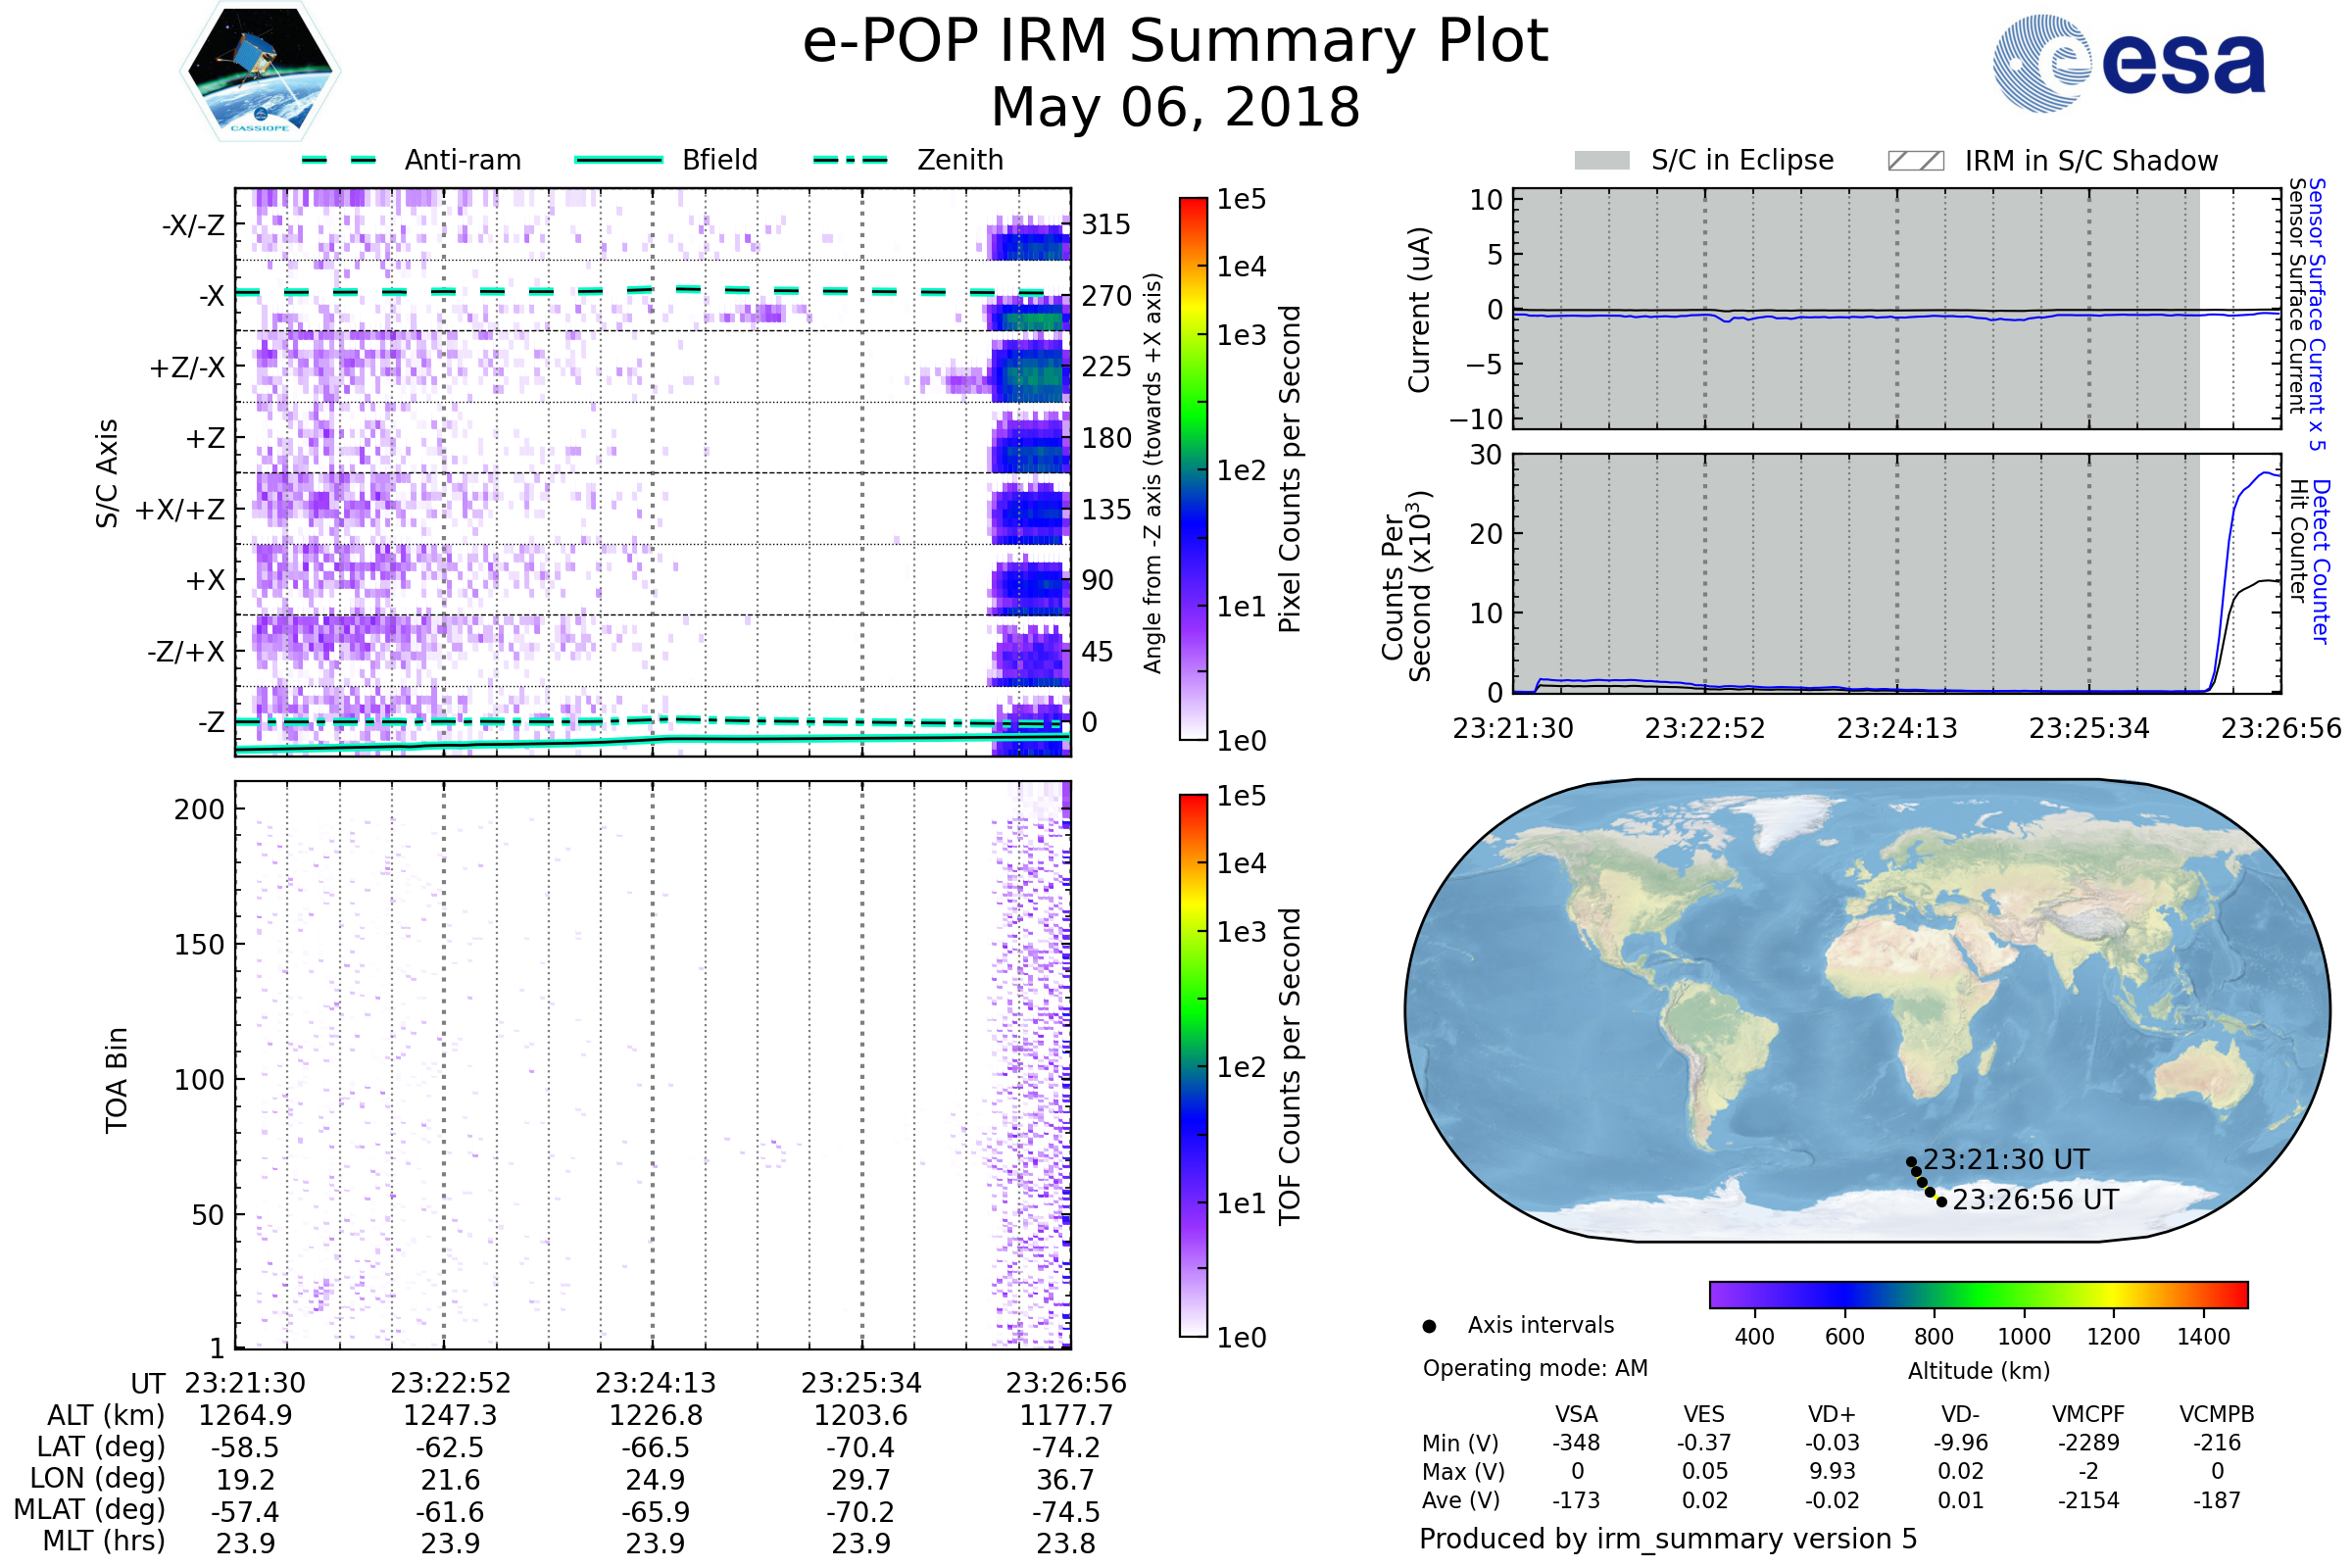This screenshot has height=1568, width=2352.
Task: Click the 23:21:30 UT label on map
Action: 2006,1159
